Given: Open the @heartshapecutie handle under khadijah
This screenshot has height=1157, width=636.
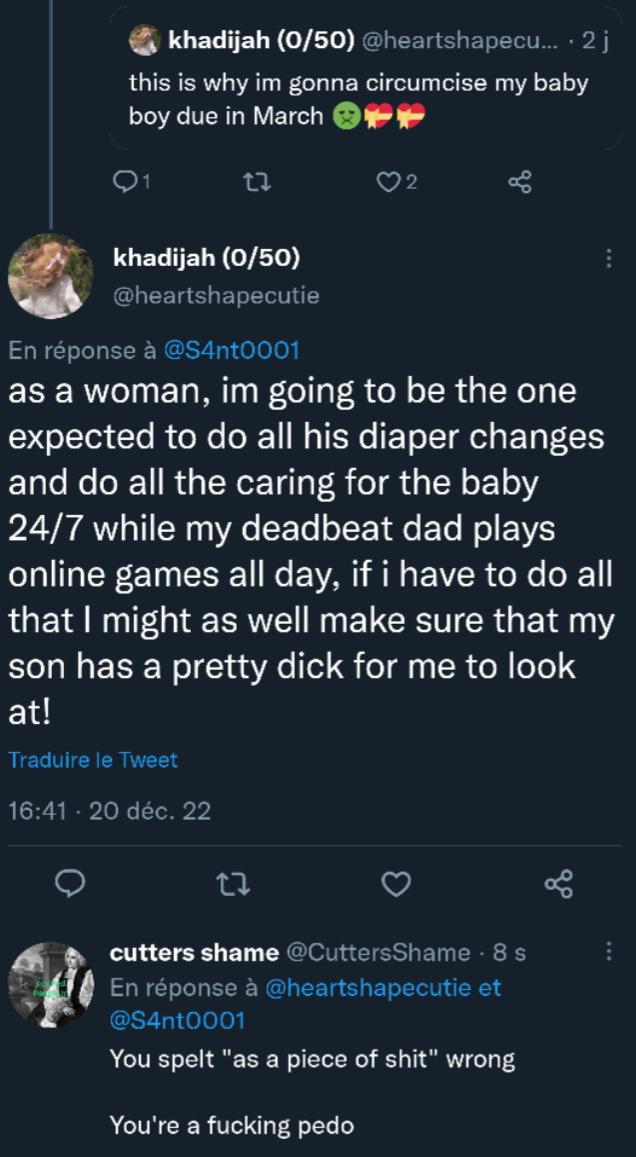Looking at the screenshot, I should [215, 296].
